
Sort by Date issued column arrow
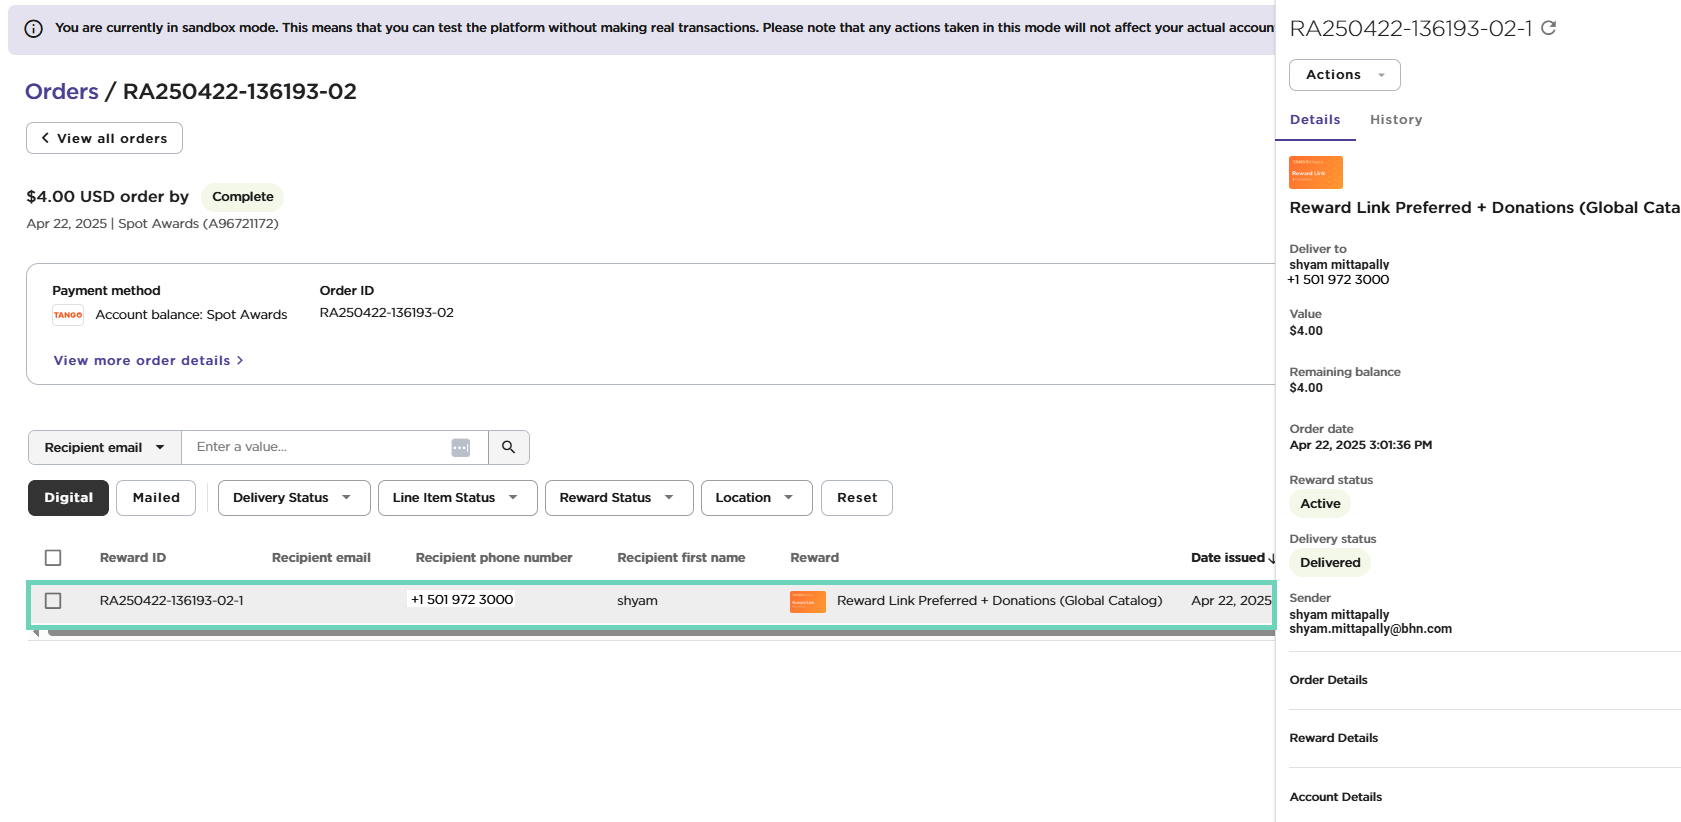click(1271, 558)
